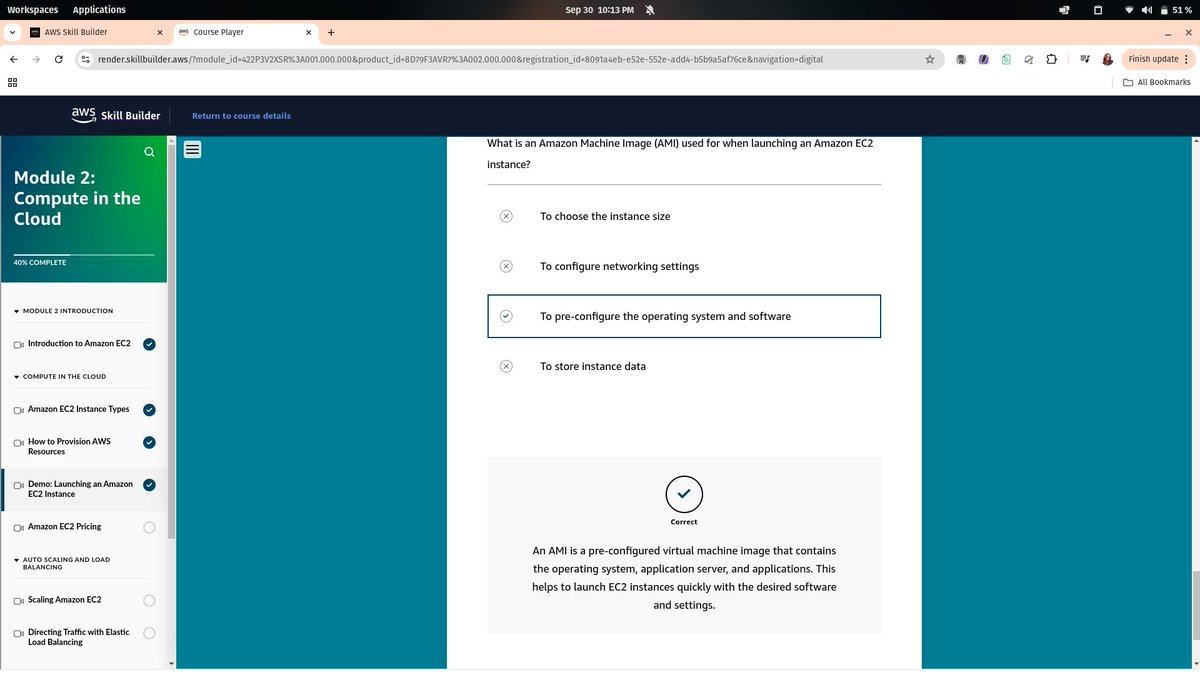Bookmark this page with the star icon

point(930,59)
